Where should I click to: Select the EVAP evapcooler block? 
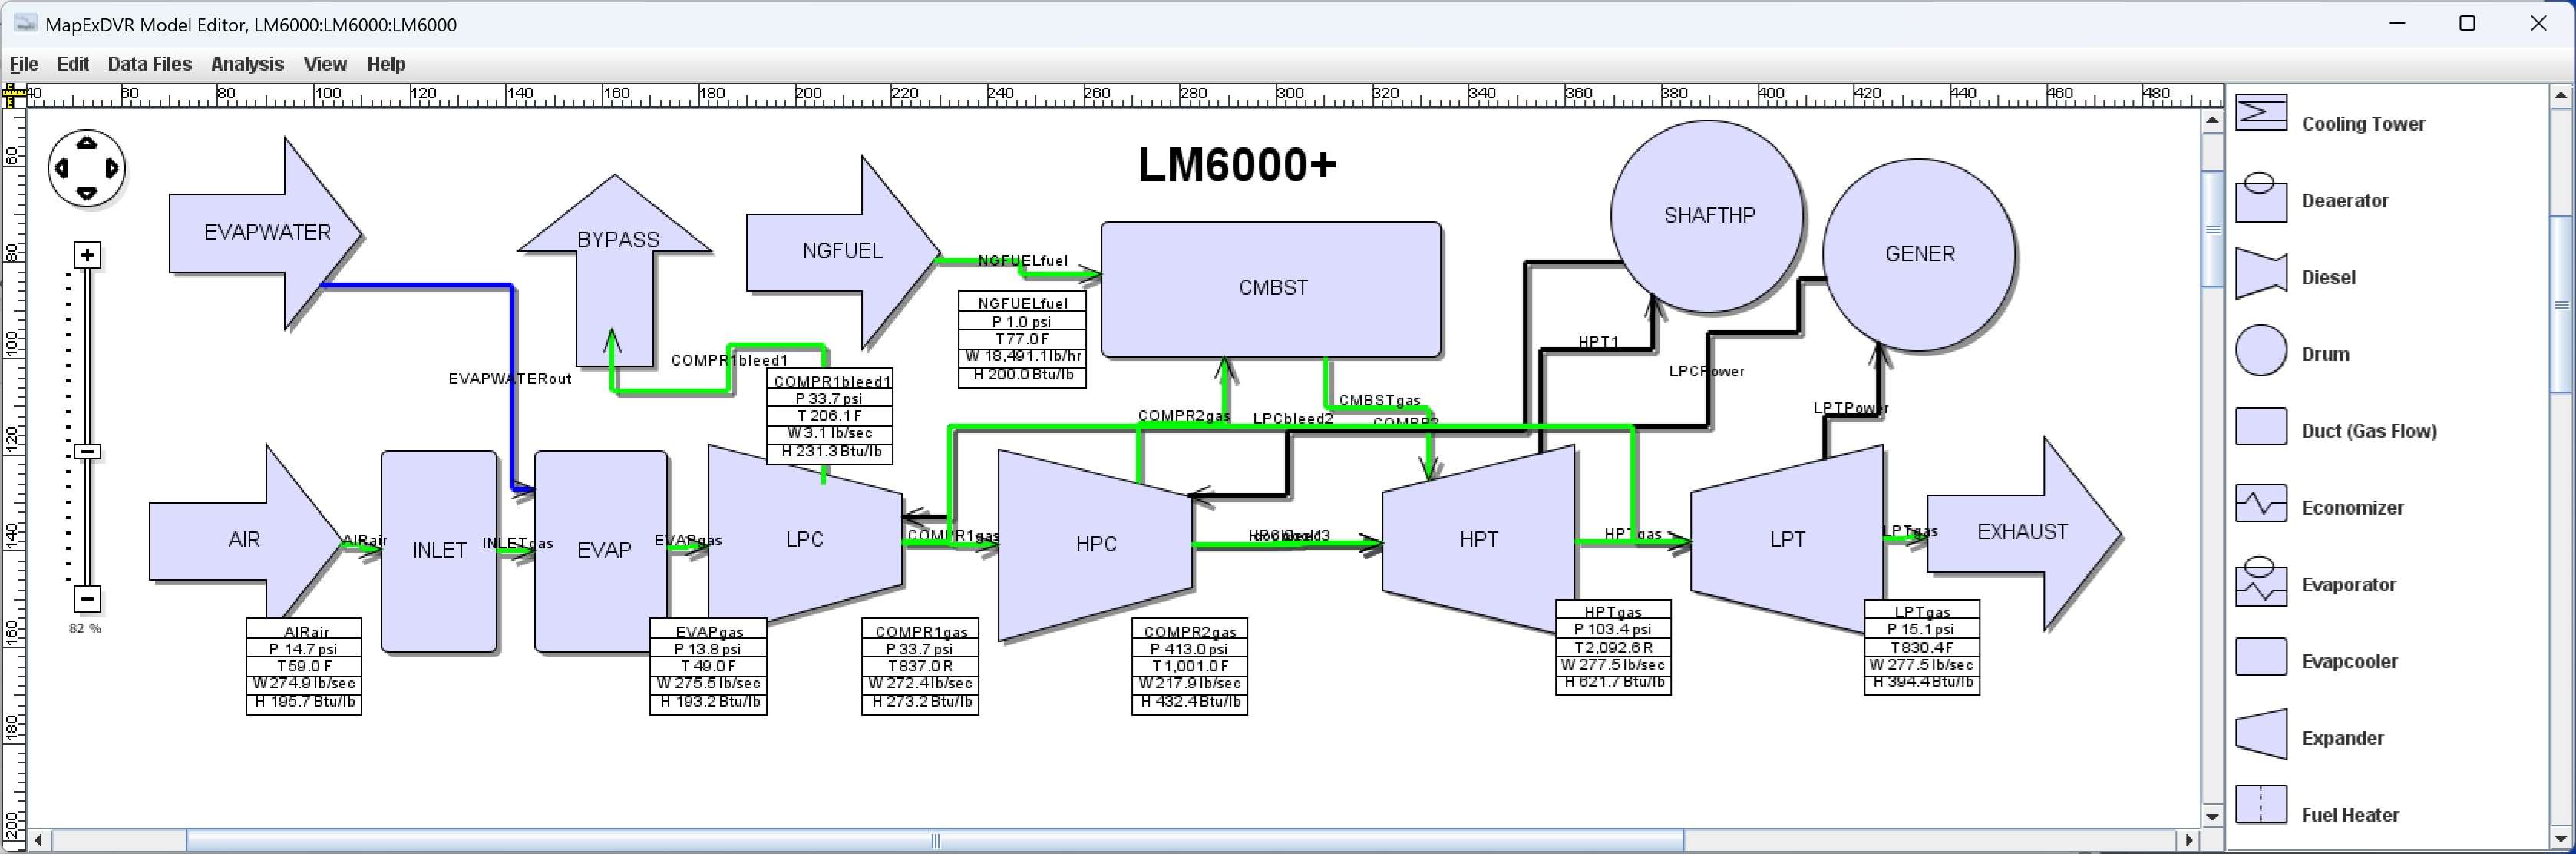coord(601,551)
